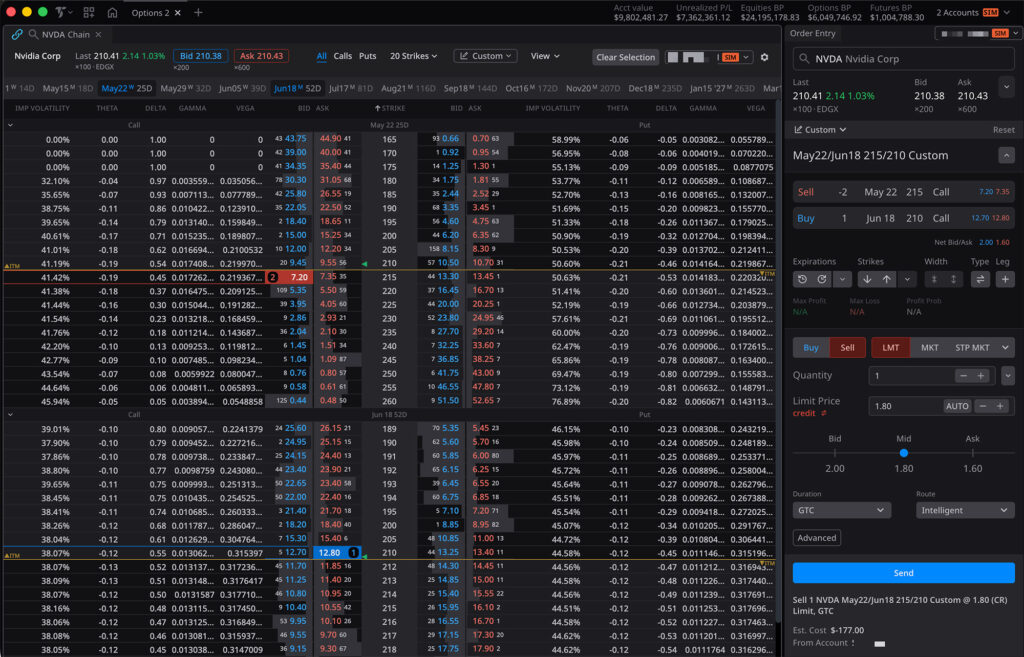Image resolution: width=1024 pixels, height=657 pixels.
Task: Open the 20 Strikes dropdown
Action: coord(413,56)
